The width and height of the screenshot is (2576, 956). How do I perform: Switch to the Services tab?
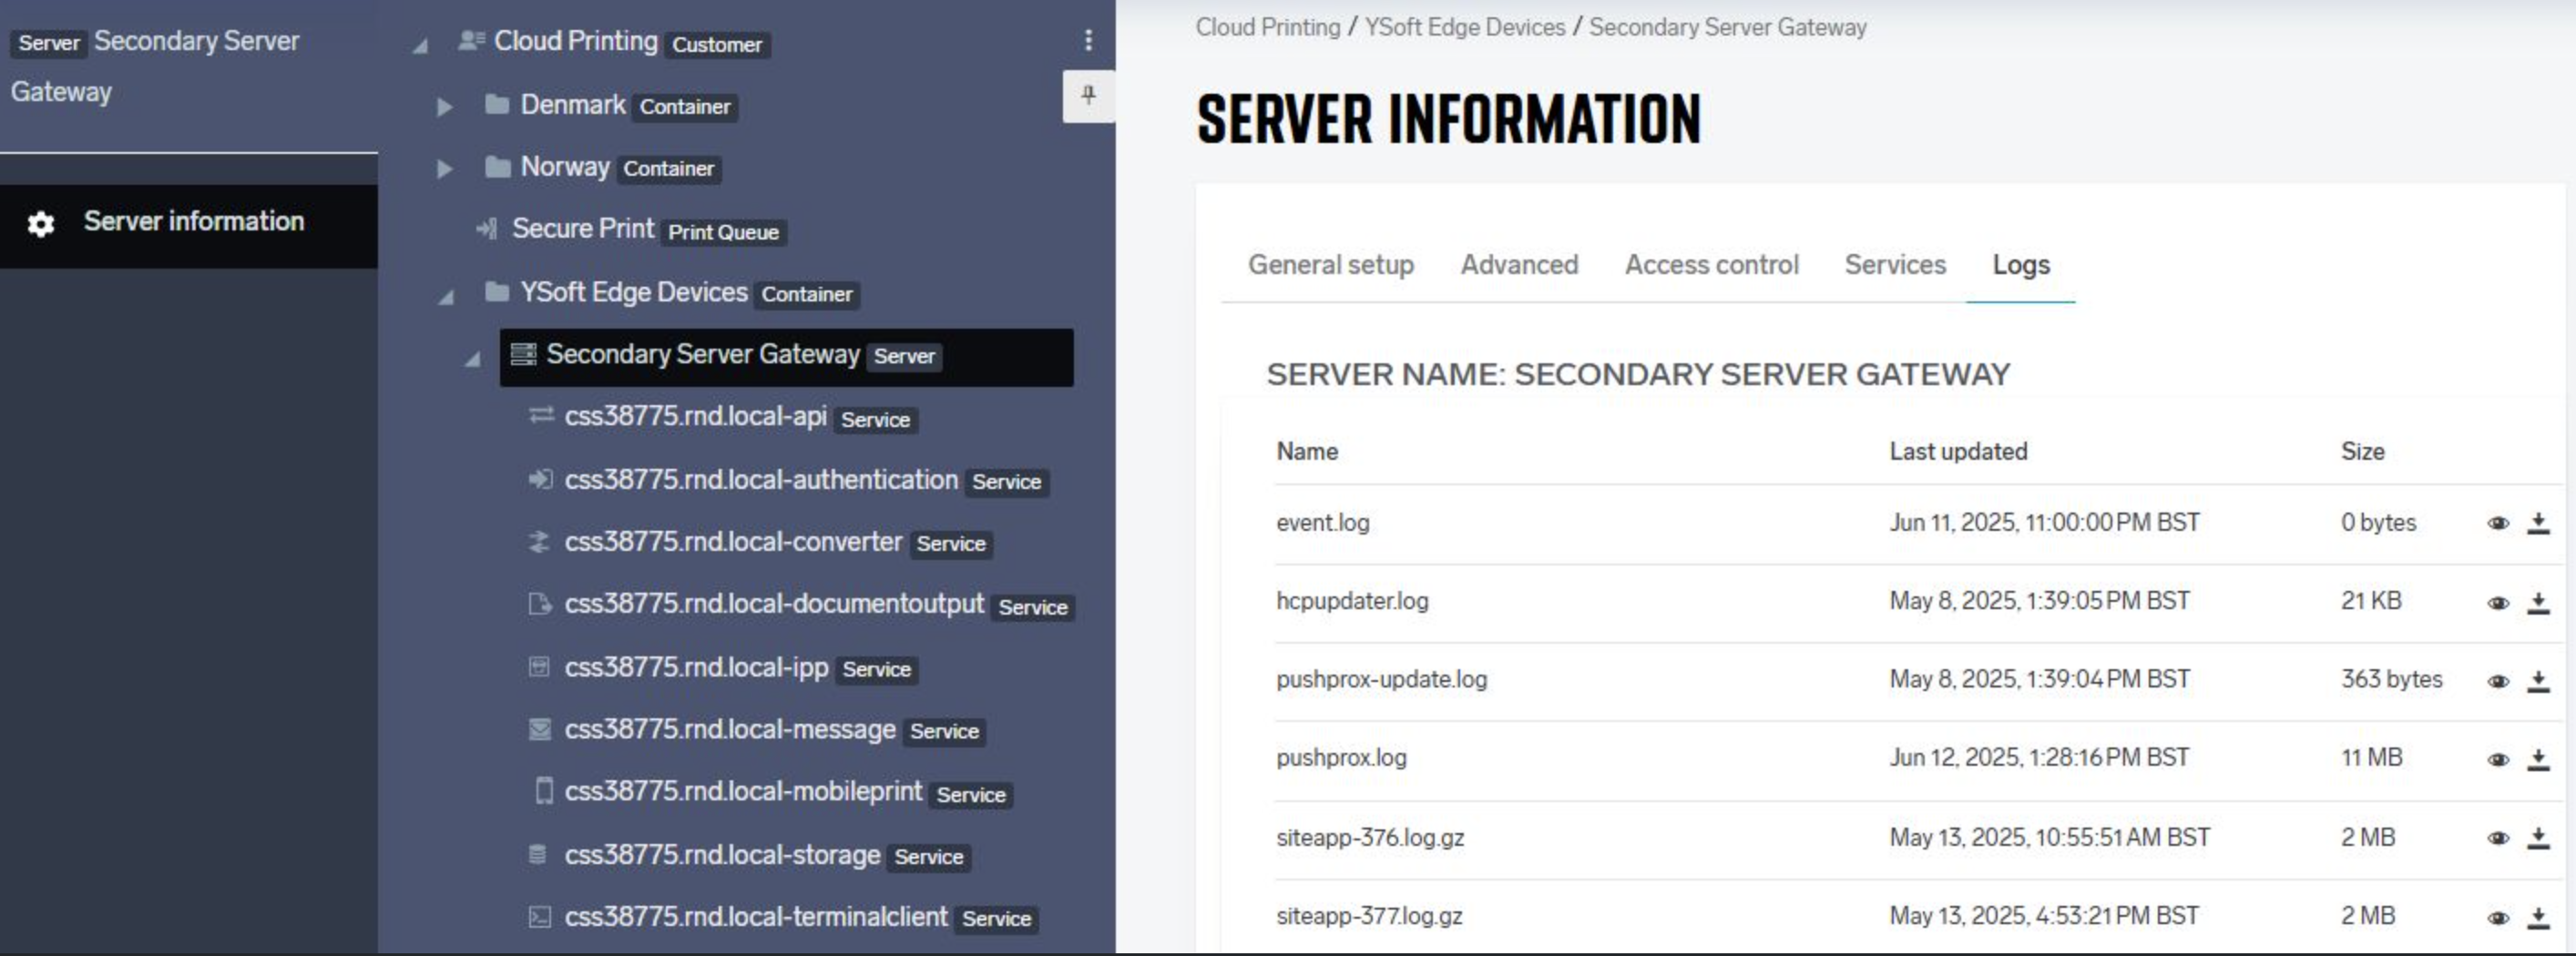coord(1894,265)
